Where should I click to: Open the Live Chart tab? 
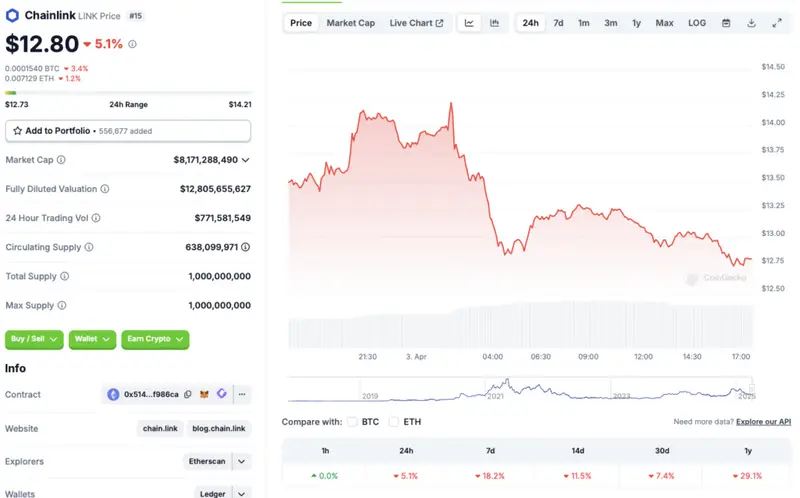pyautogui.click(x=416, y=23)
